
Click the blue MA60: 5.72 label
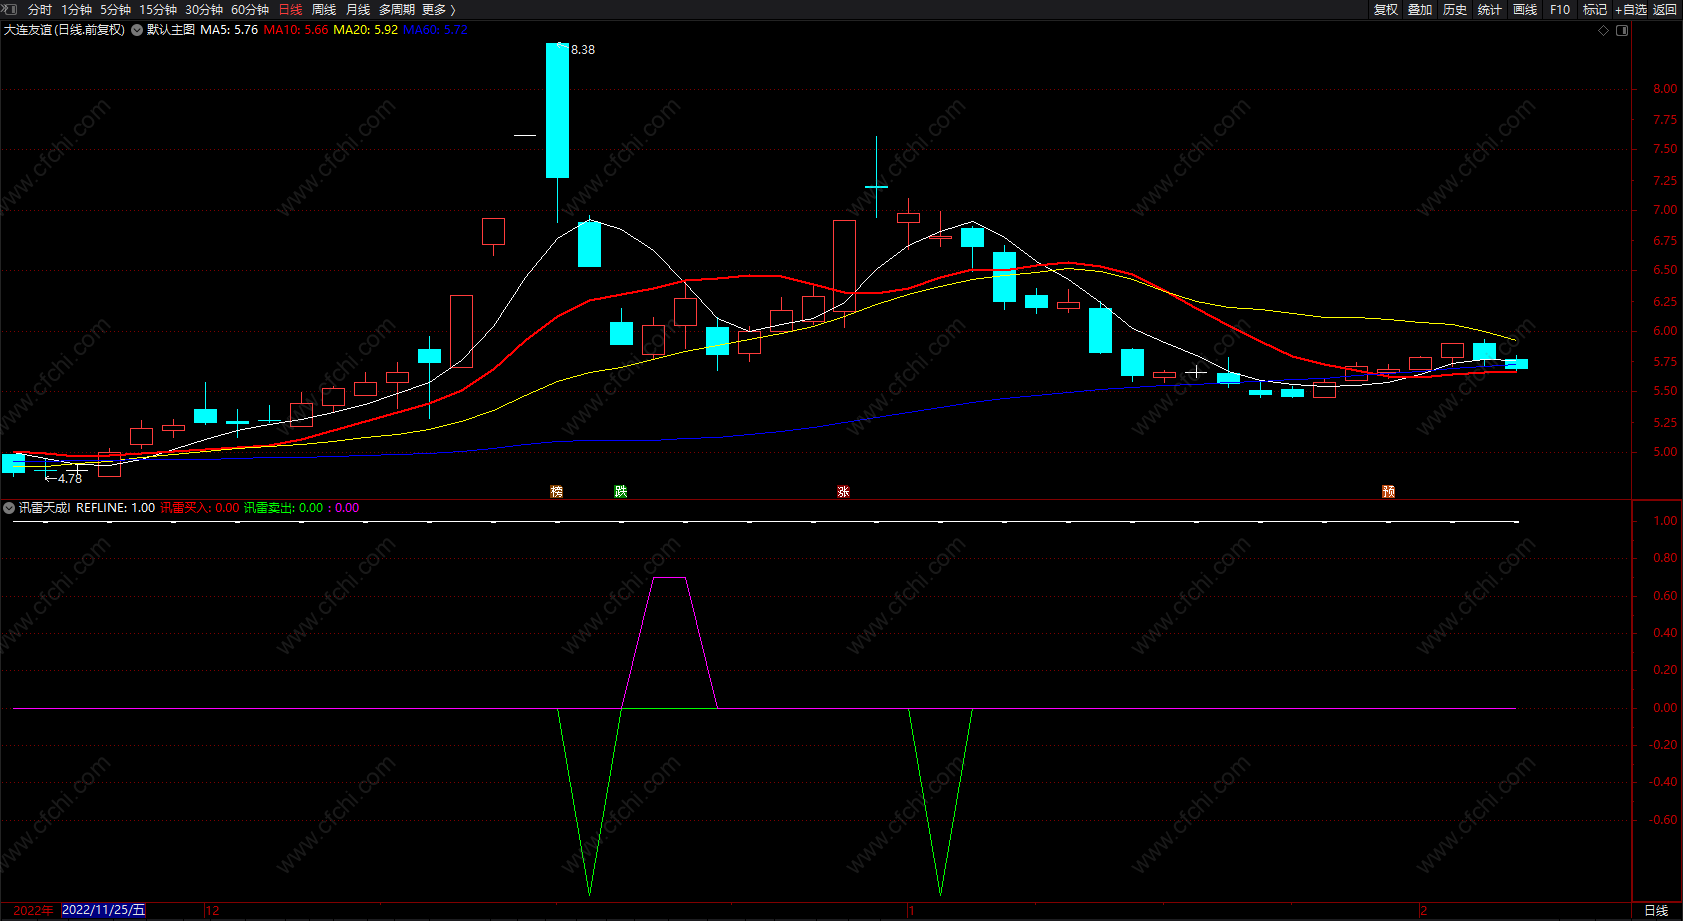click(x=435, y=30)
